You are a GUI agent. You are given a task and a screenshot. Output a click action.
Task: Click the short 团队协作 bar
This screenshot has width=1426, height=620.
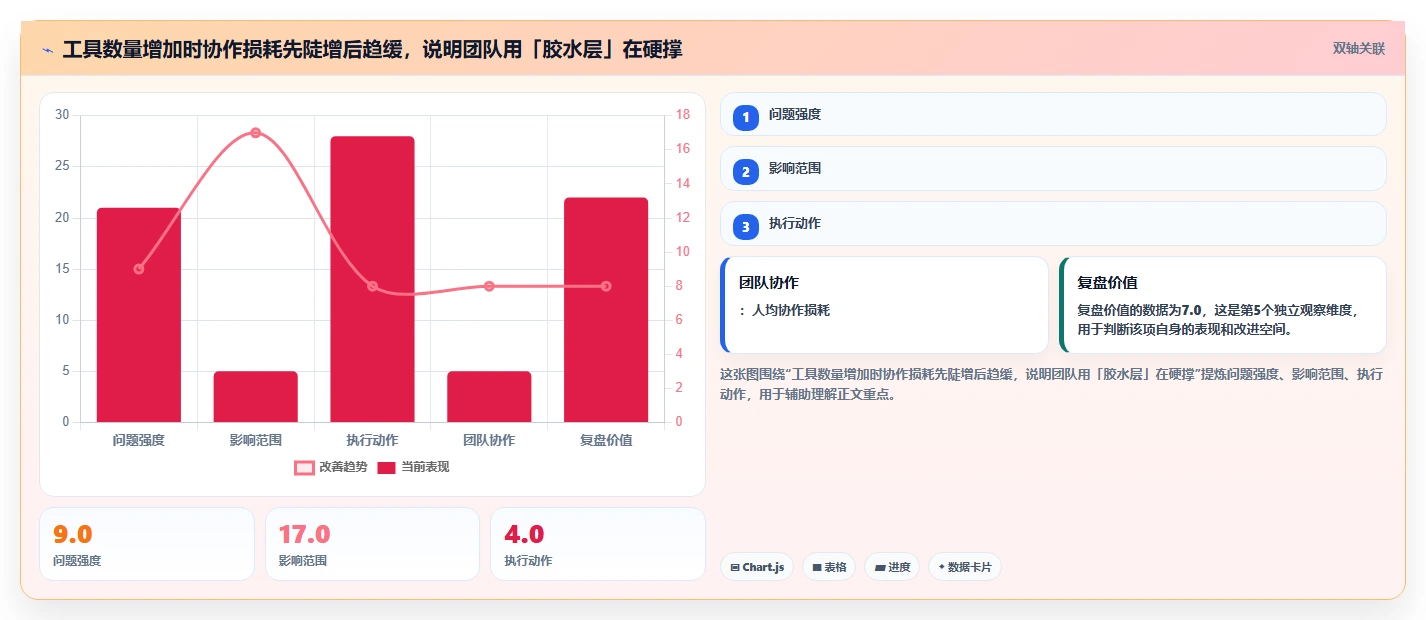point(489,397)
